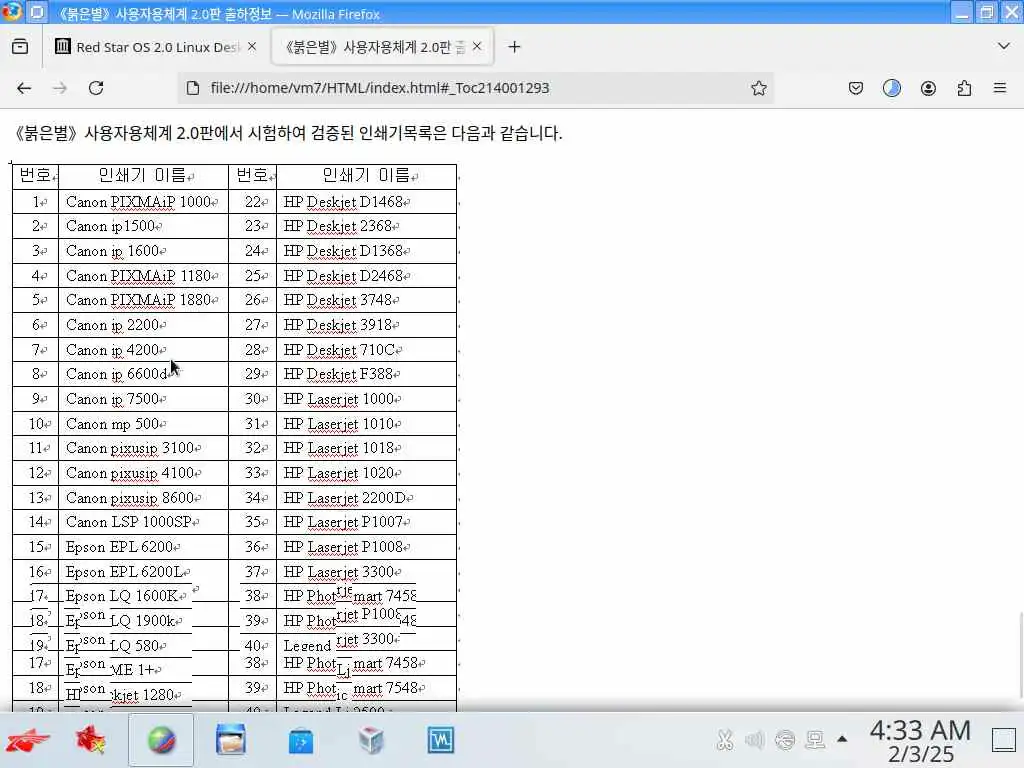Expand hidden tray icons with the up arrow

coord(842,740)
